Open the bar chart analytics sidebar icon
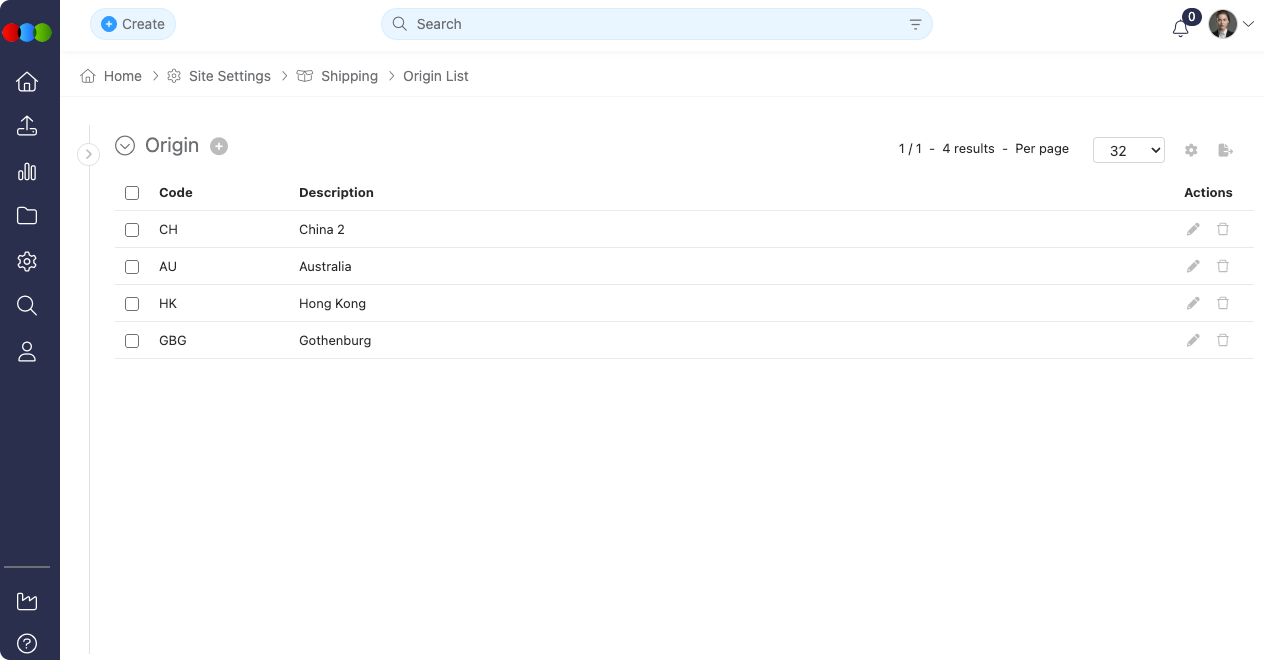 click(27, 171)
